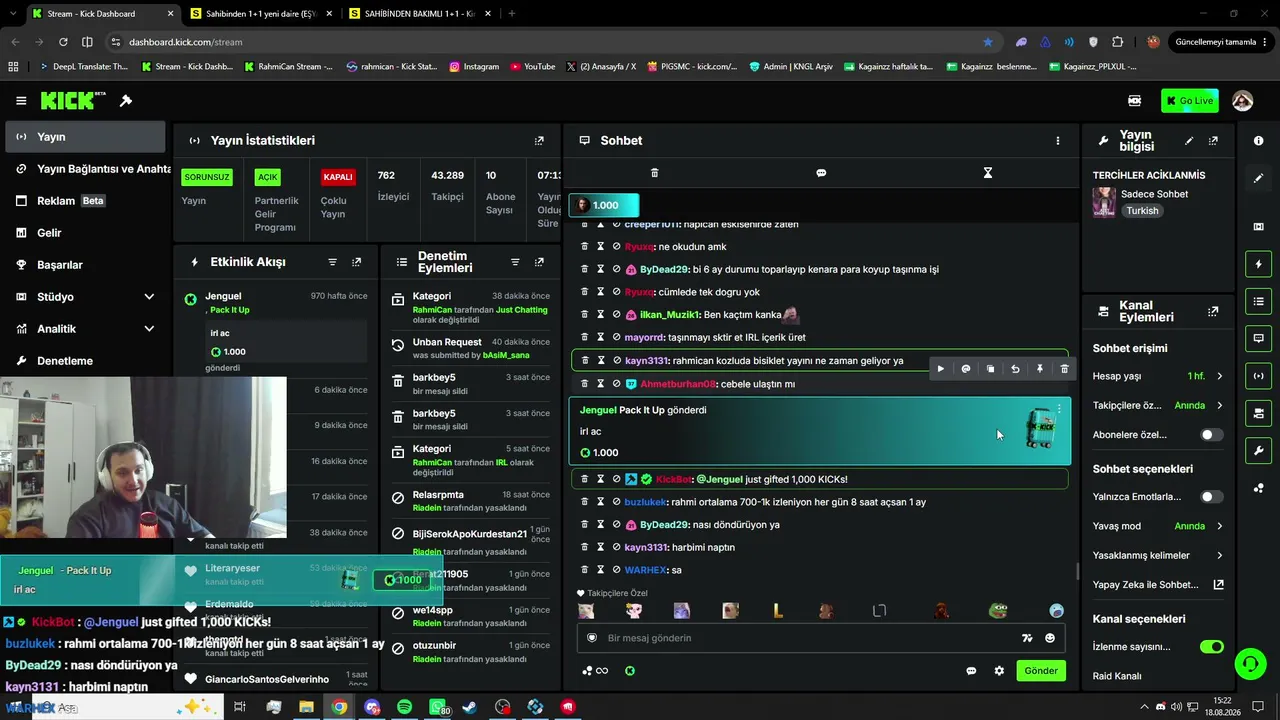Screen dimensions: 1280x720
Task: Open the Kick home logo
Action: click(x=73, y=101)
